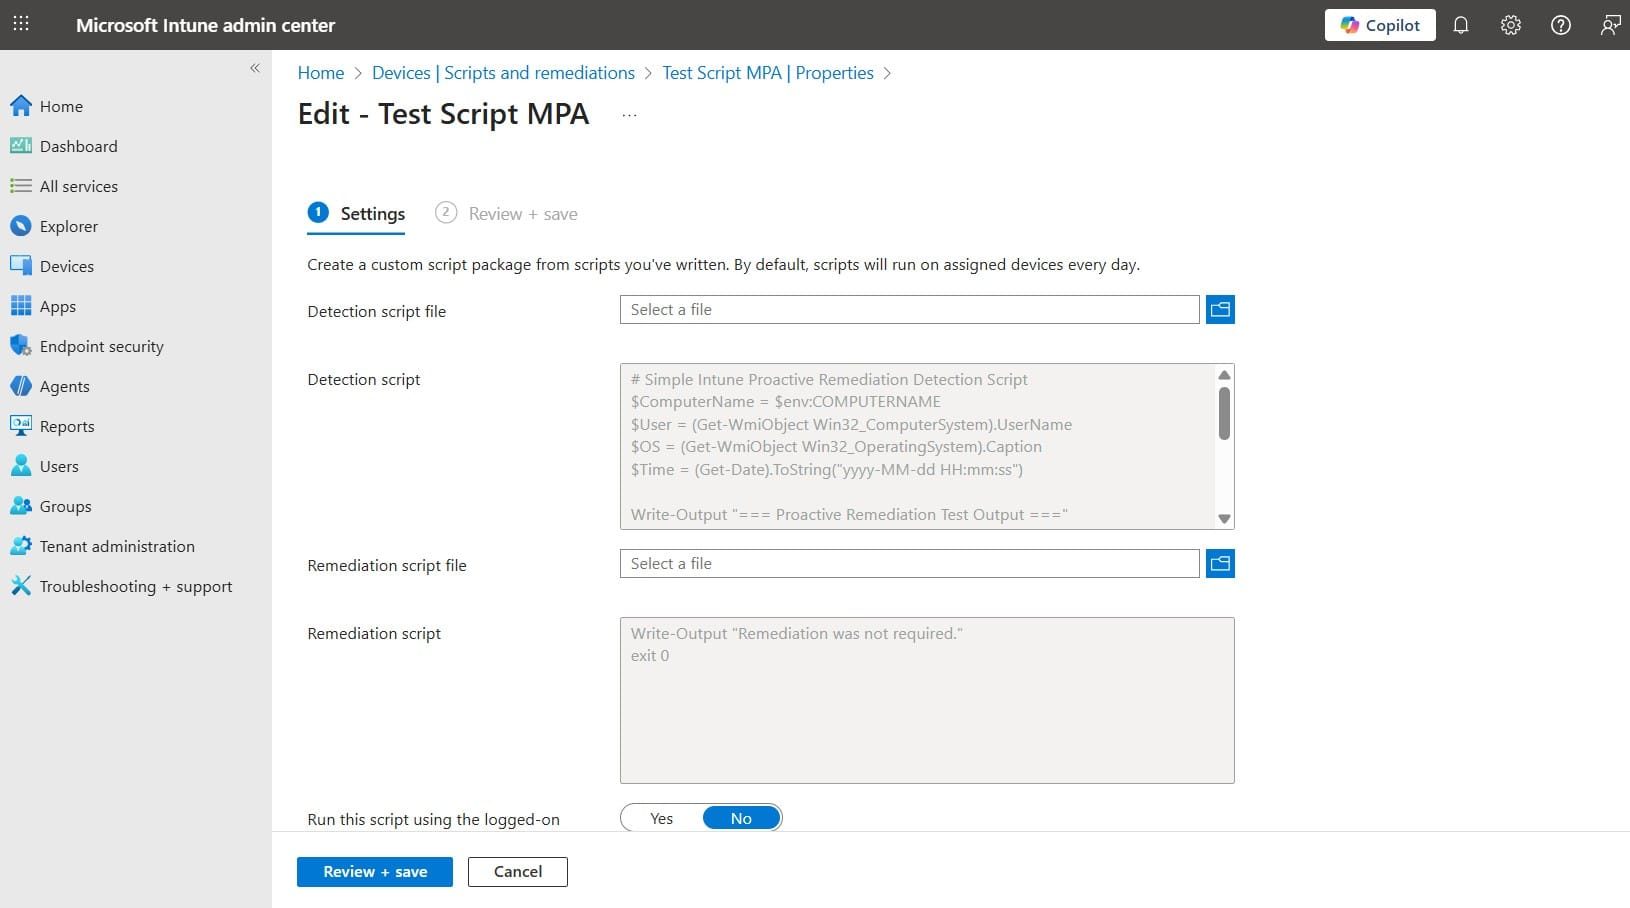Open the settings gear icon
The width and height of the screenshot is (1630, 908).
tap(1511, 25)
